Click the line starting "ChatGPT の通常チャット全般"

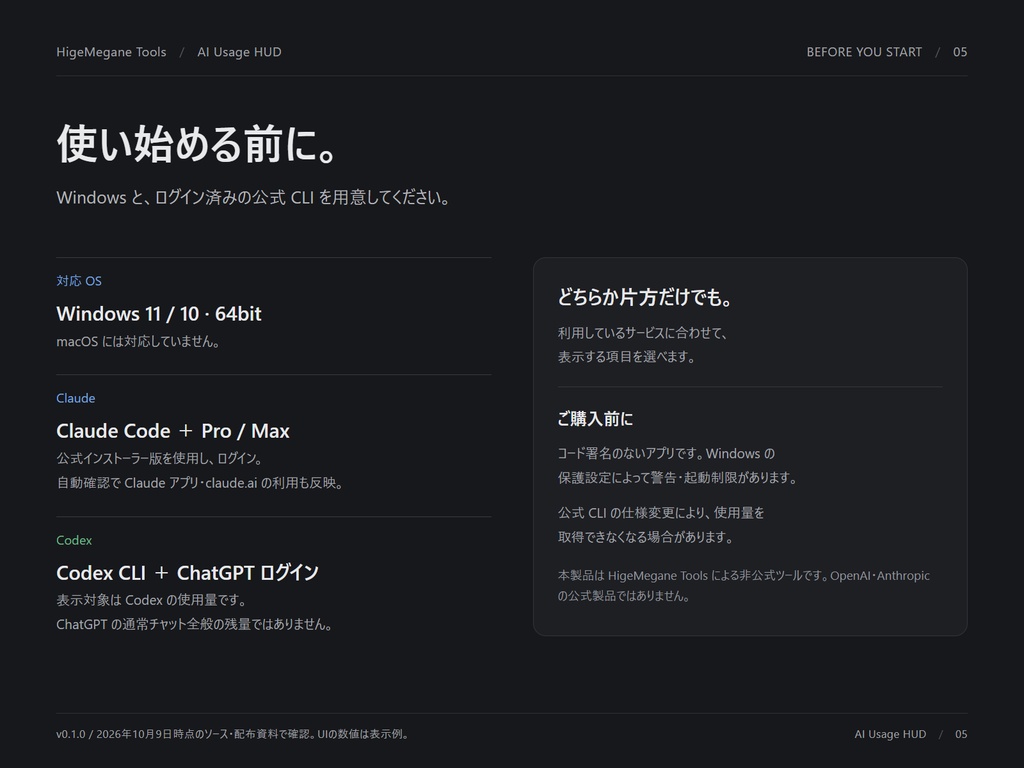[x=195, y=624]
